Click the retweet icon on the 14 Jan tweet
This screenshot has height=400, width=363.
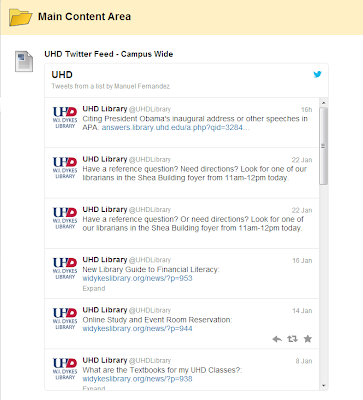(292, 339)
